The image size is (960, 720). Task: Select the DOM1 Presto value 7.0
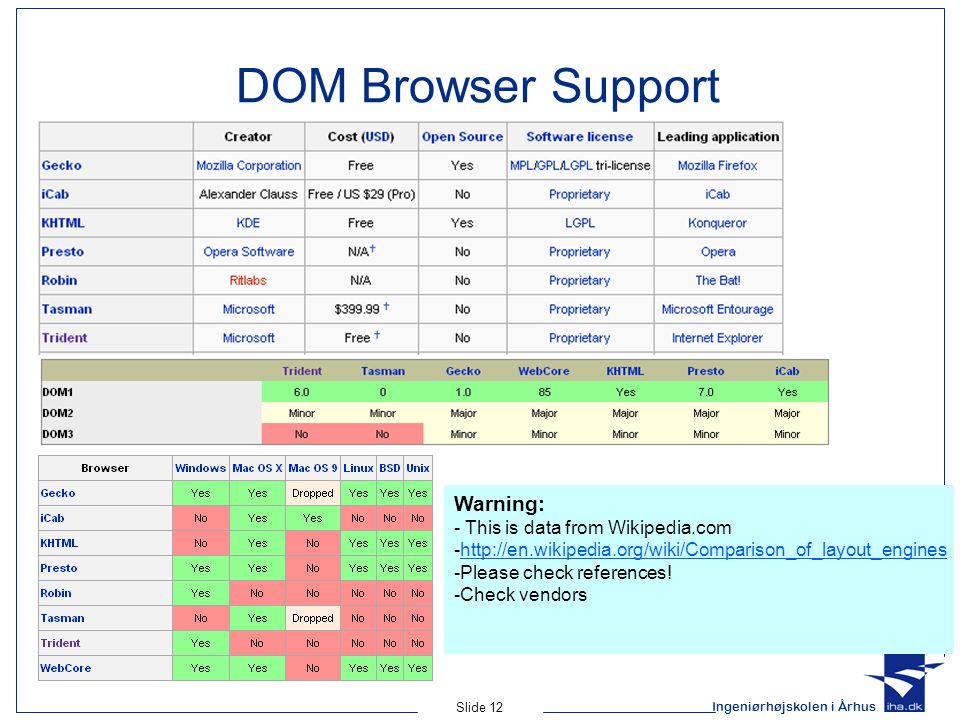tap(706, 392)
